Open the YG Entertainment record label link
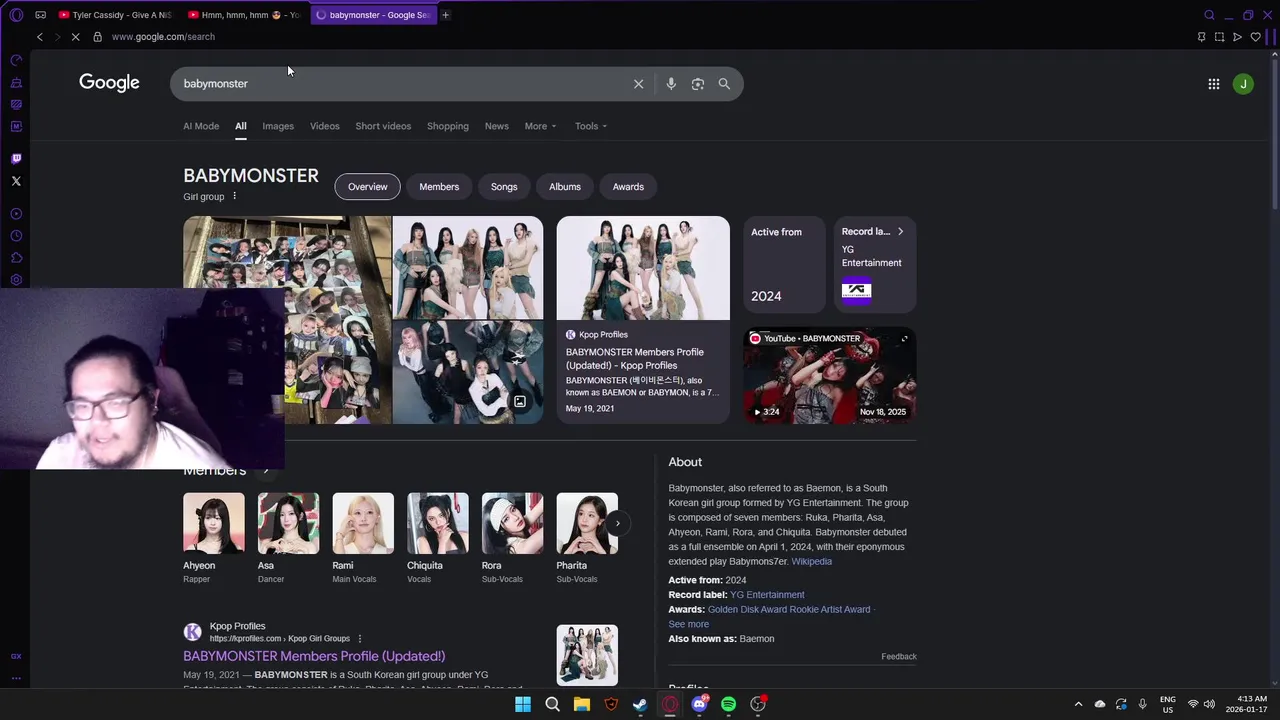Image resolution: width=1280 pixels, height=720 pixels. tap(767, 595)
